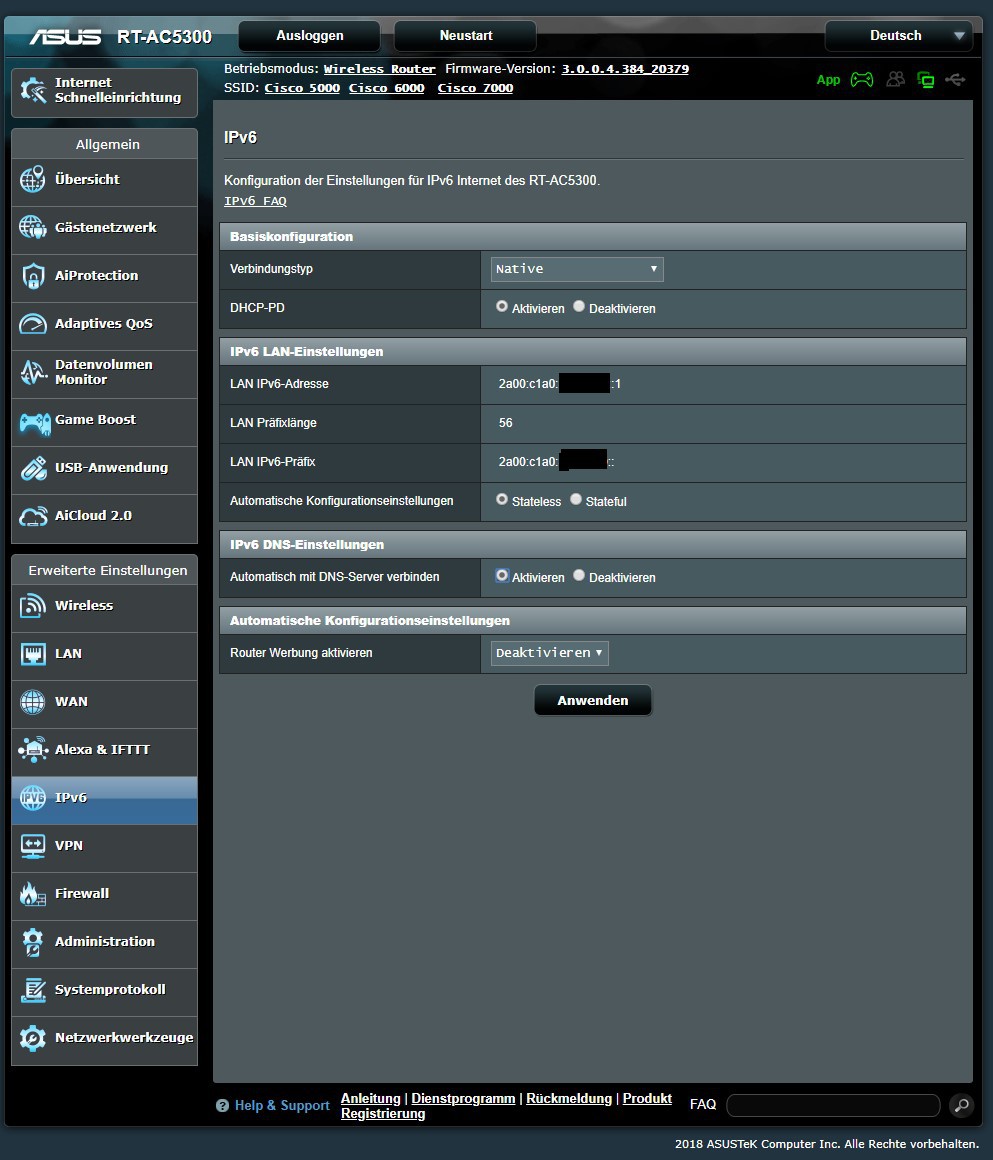This screenshot has height=1160, width=993.
Task: Disable automatic DNS server connection
Action: [579, 576]
